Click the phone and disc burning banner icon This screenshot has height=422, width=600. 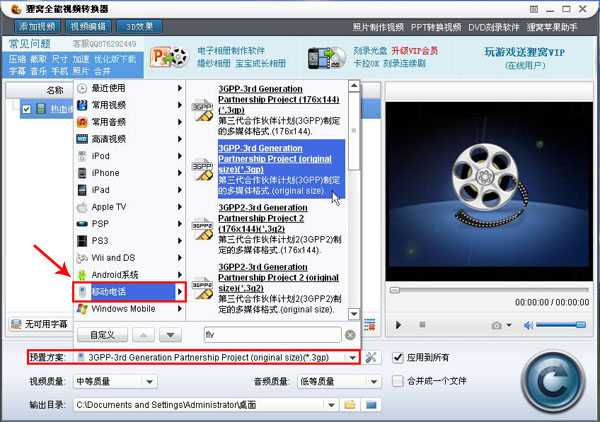[327, 58]
